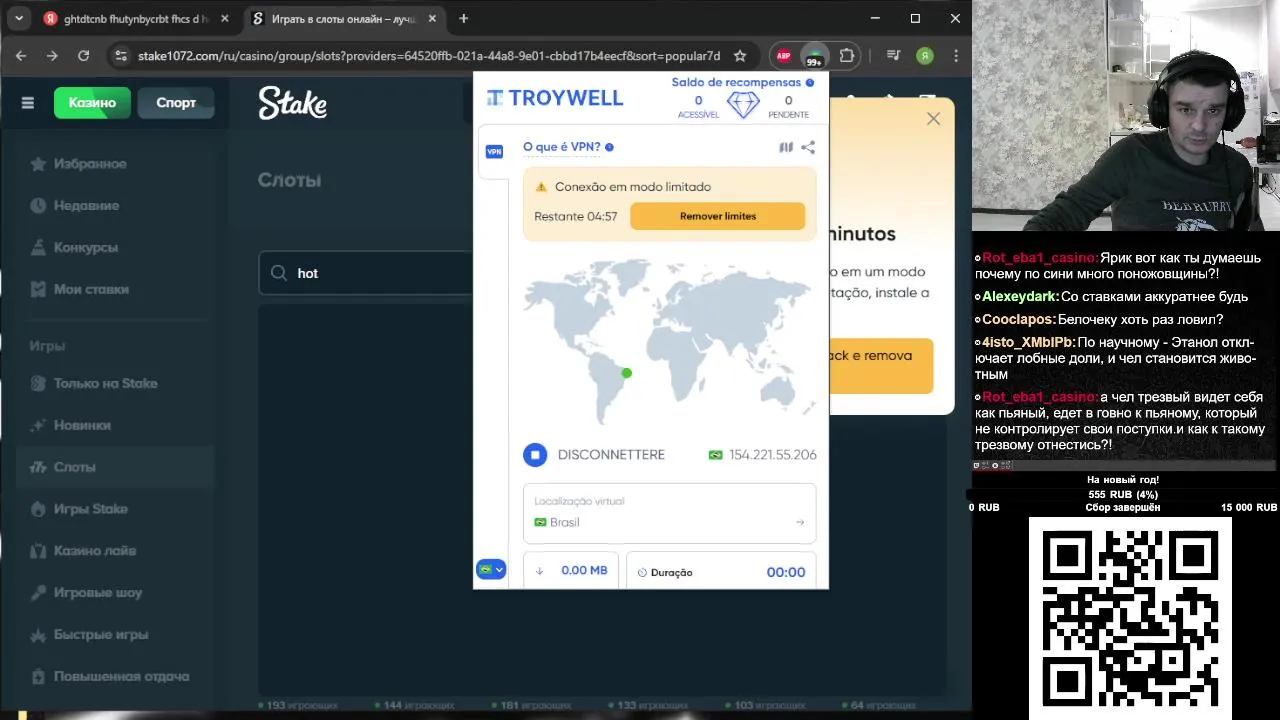Select Игровые шоу category
Image resolution: width=1280 pixels, height=720 pixels.
pos(115,593)
